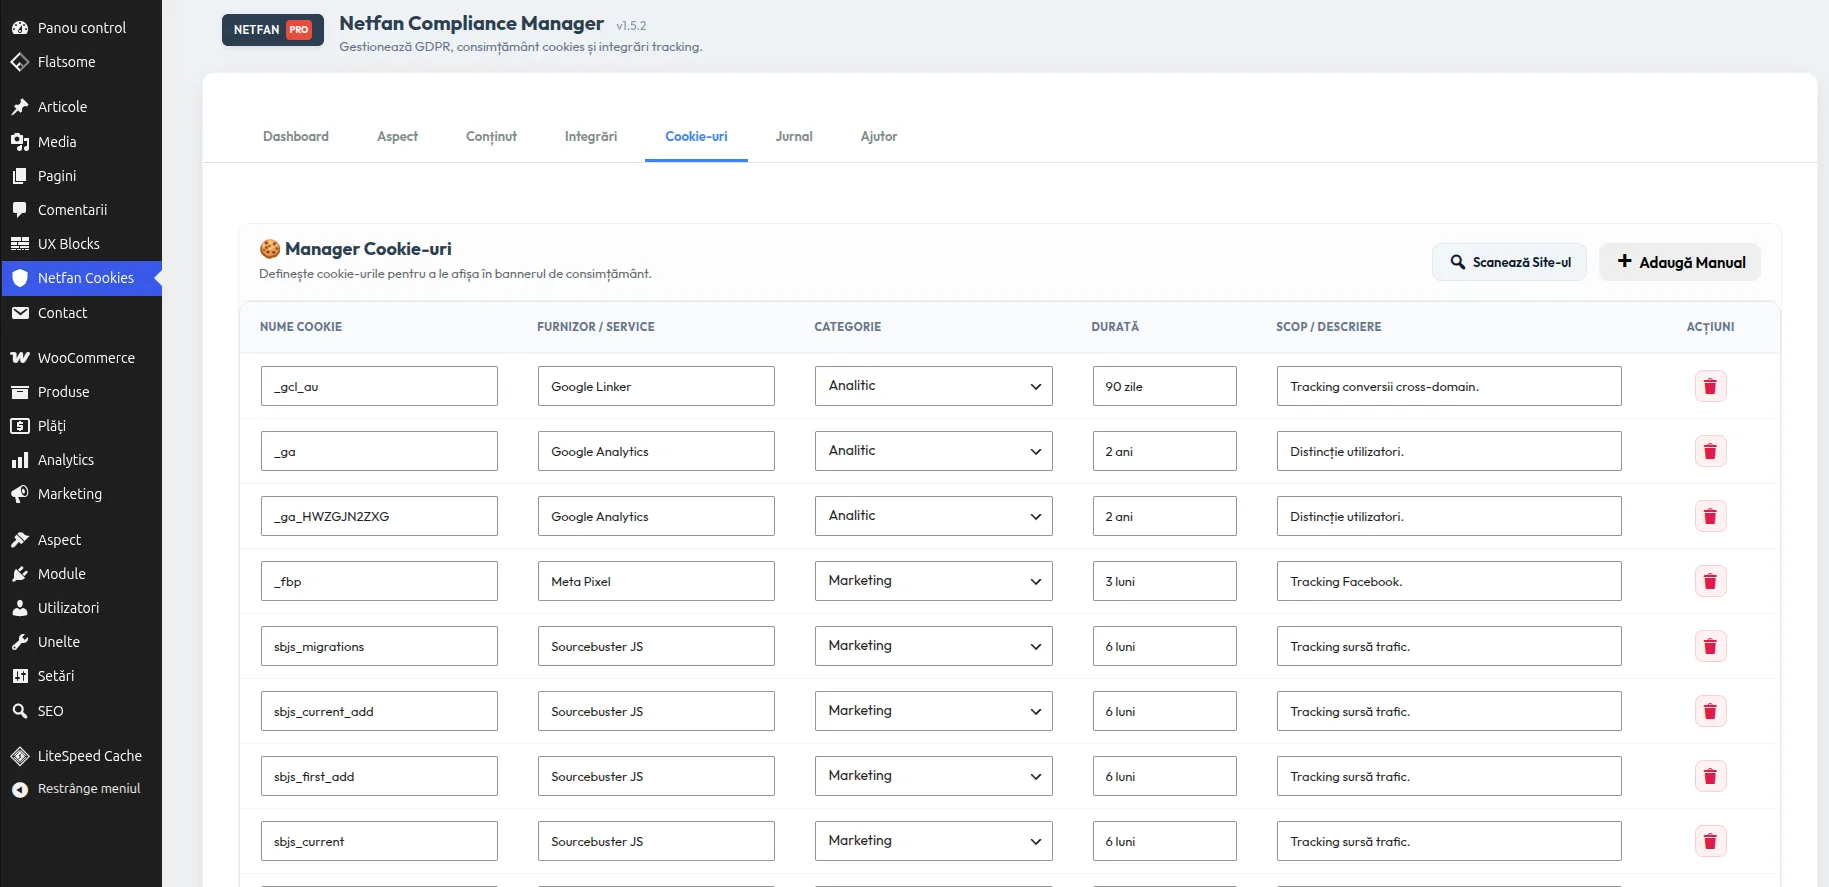This screenshot has width=1829, height=887.
Task: Select the Cookie-uri tab
Action: click(696, 137)
